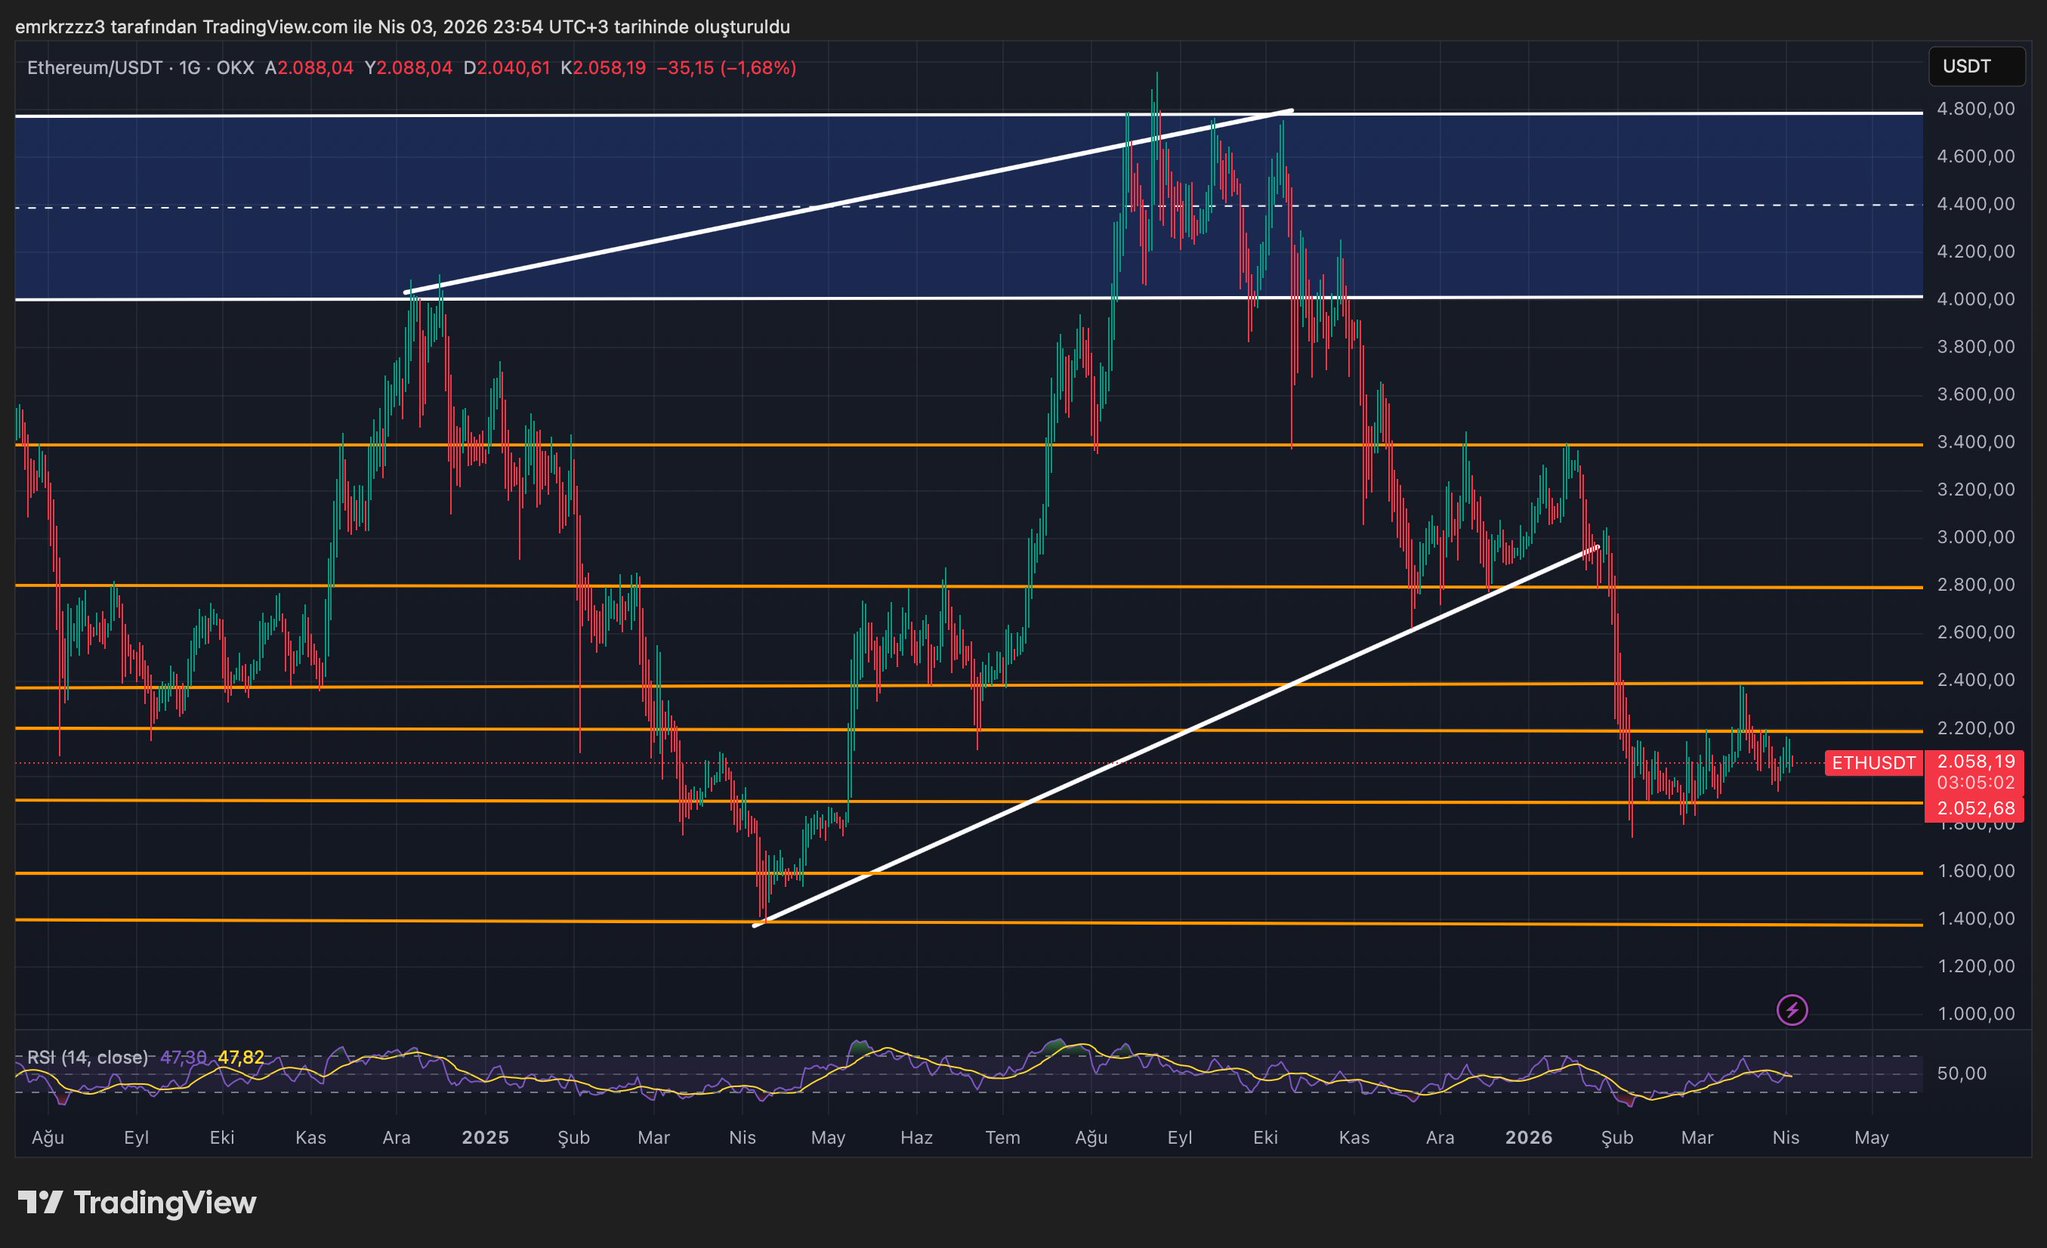Select the orange horizontal line at 1.600

(x=1200, y=873)
